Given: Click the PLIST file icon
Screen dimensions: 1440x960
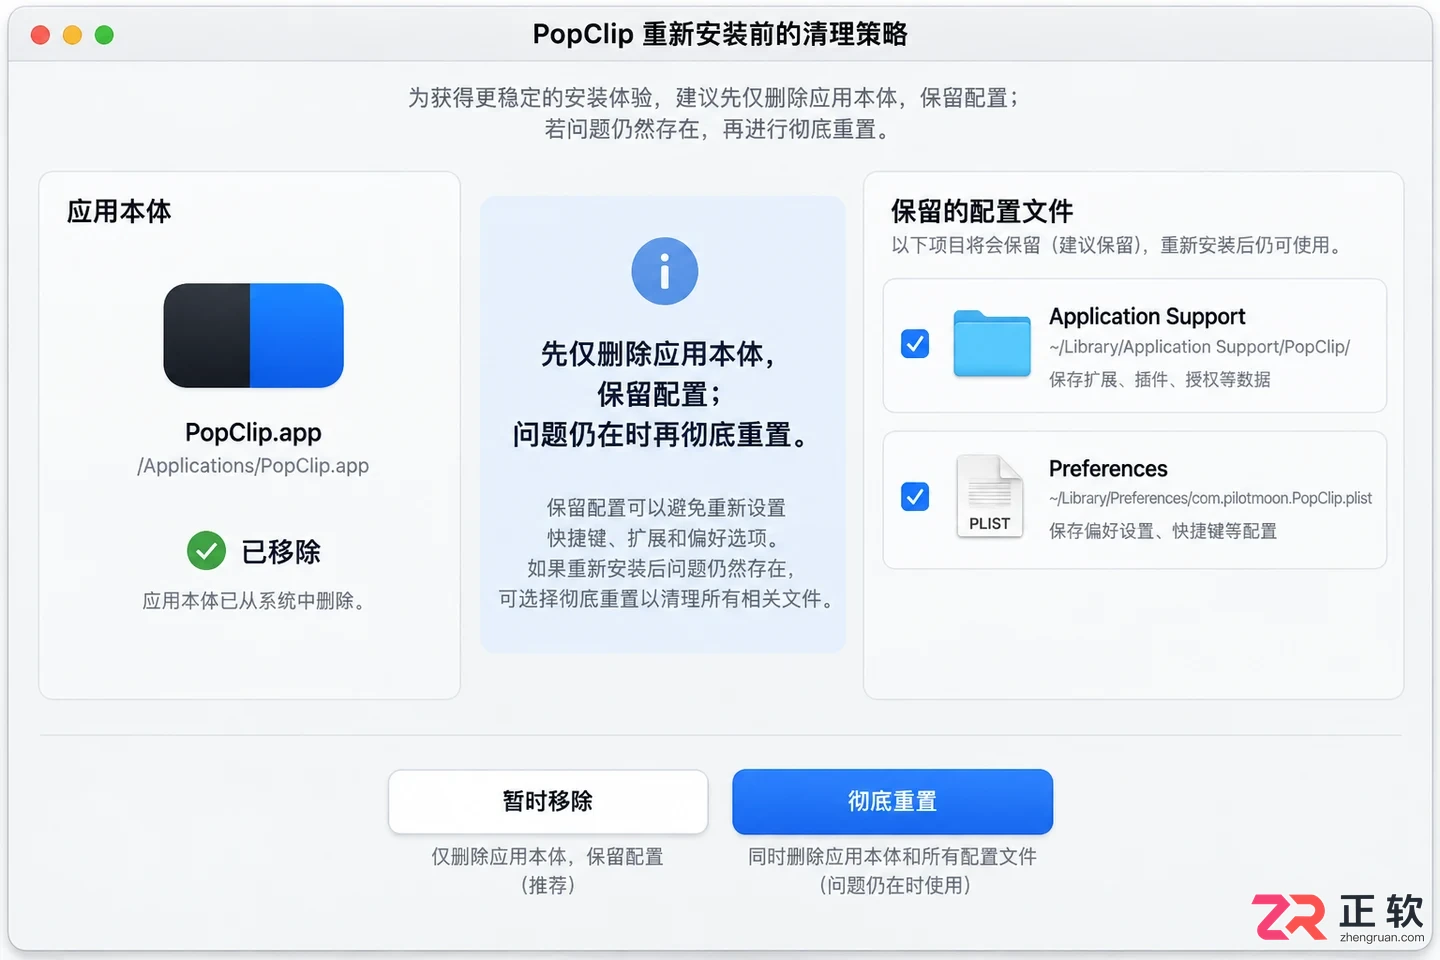Looking at the screenshot, I should click(x=989, y=496).
